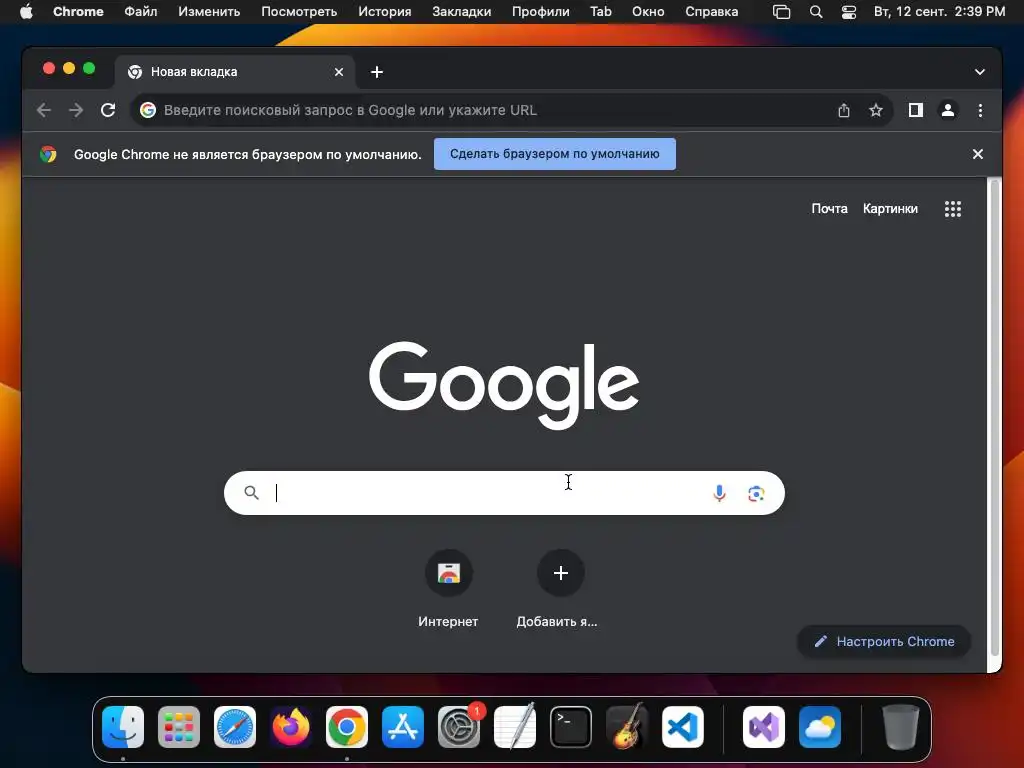Image resolution: width=1024 pixels, height=768 pixels.
Task: Click the forward navigation arrow
Action: 76,110
